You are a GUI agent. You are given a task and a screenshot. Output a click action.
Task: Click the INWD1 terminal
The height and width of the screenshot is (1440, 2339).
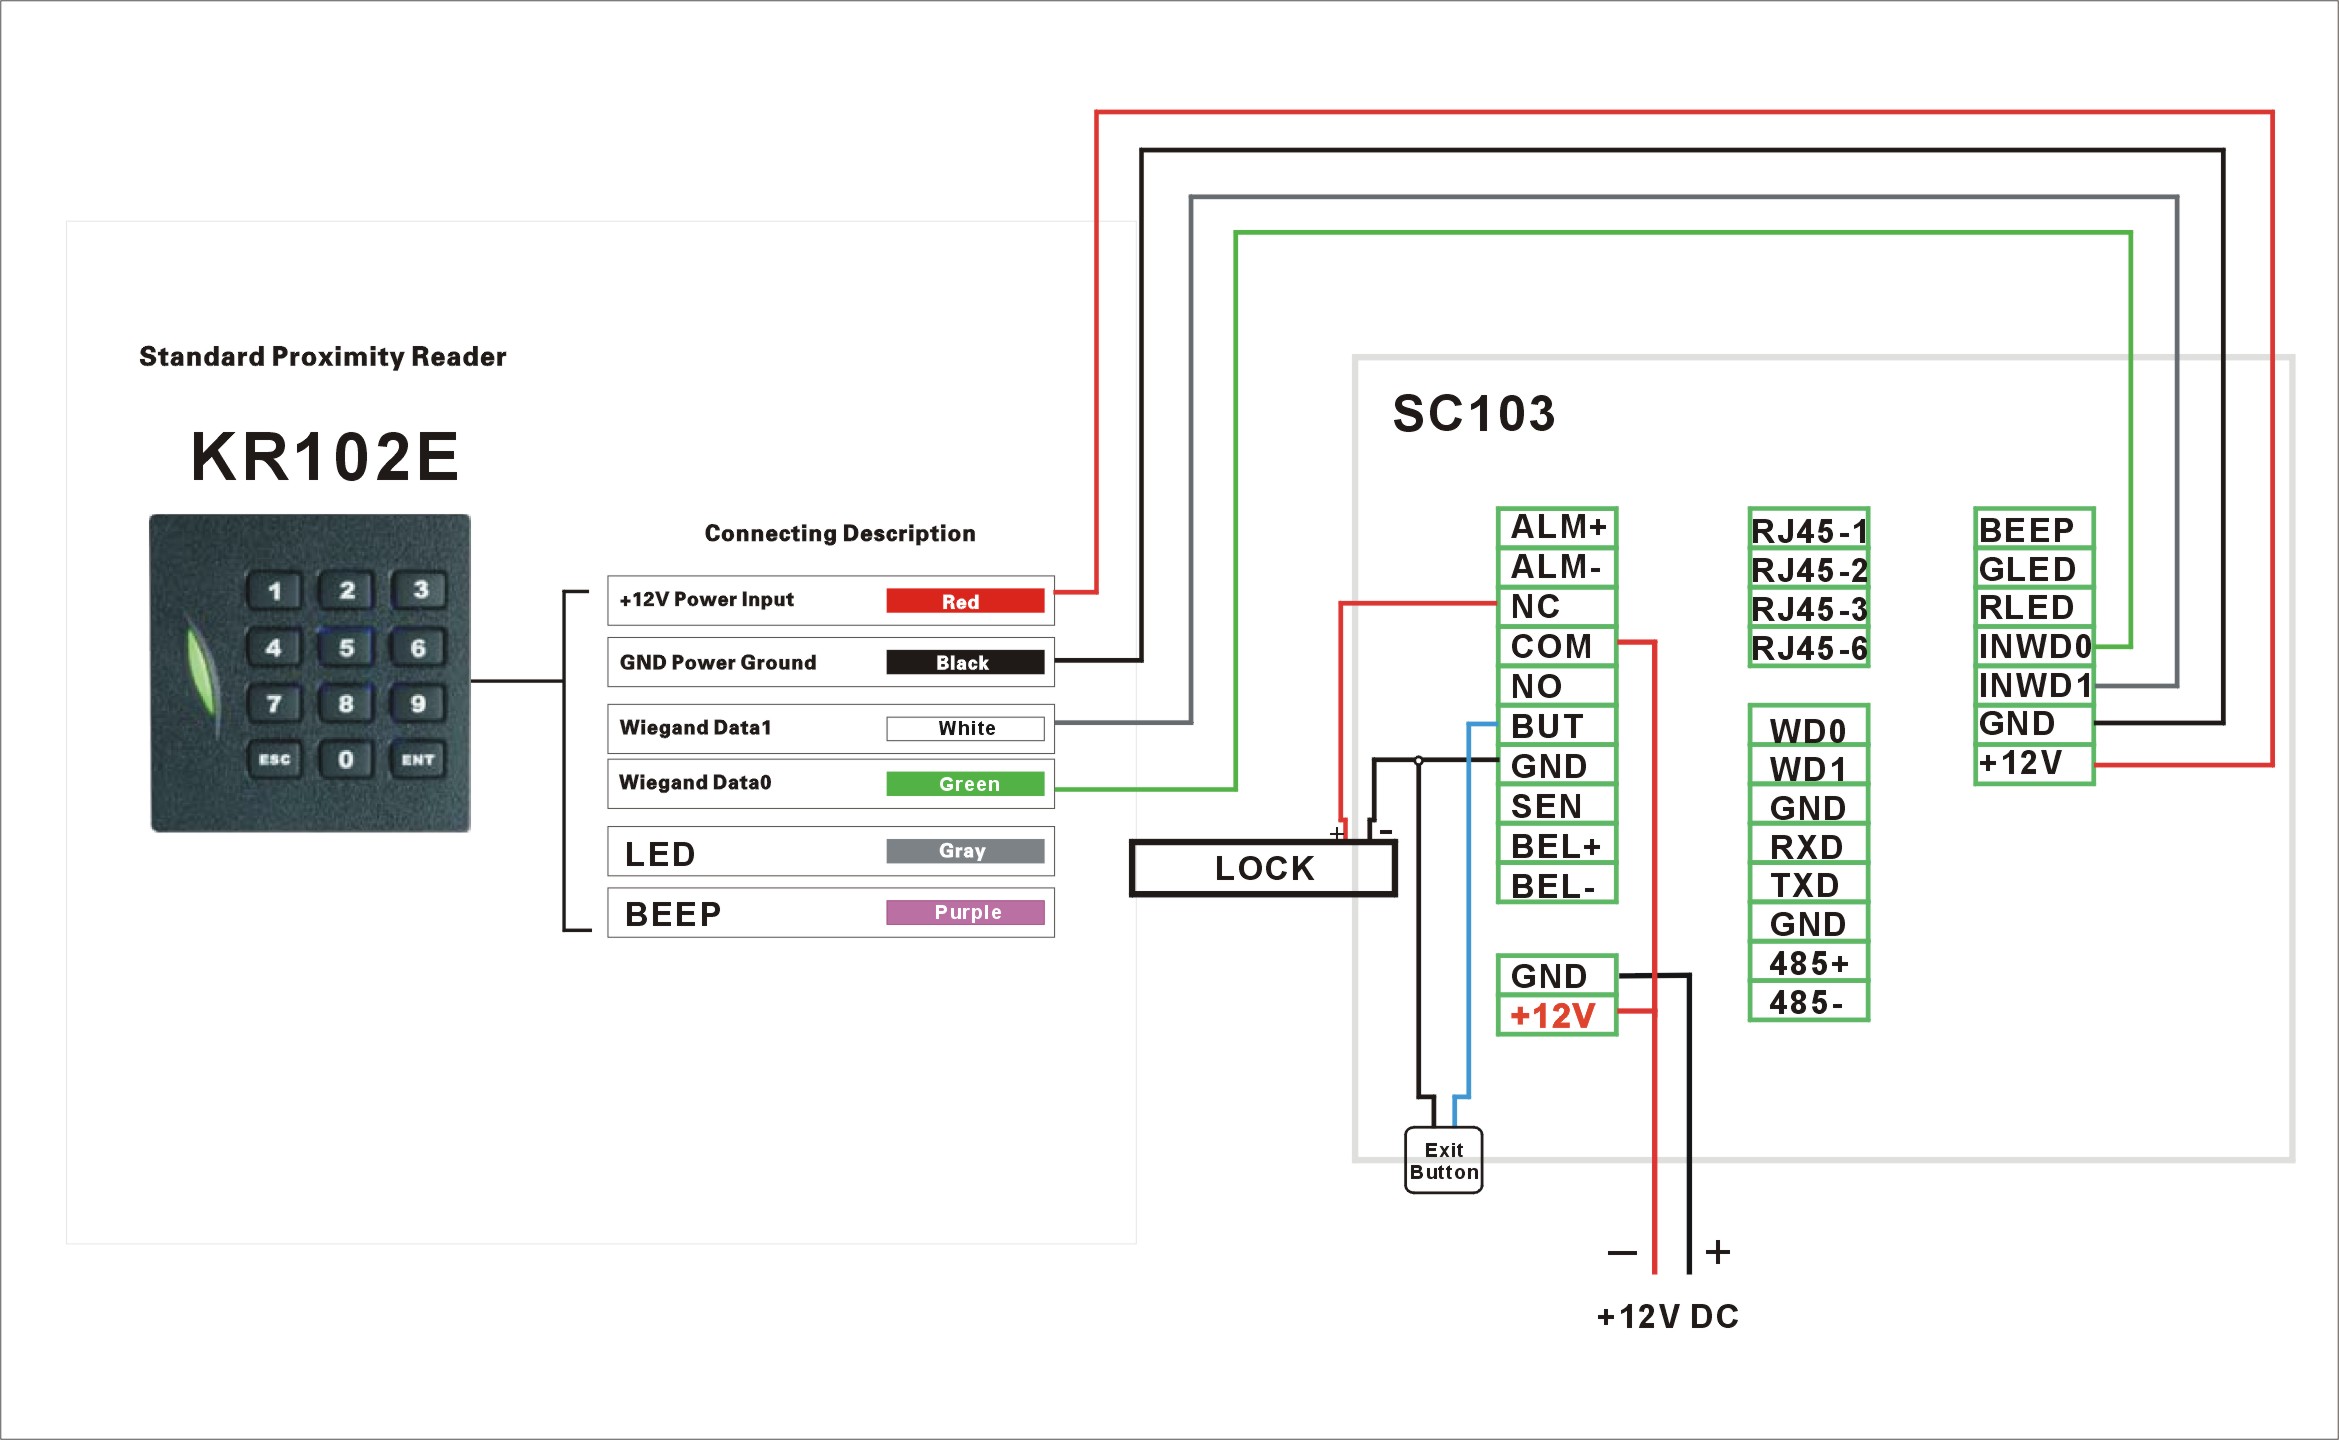2034,685
